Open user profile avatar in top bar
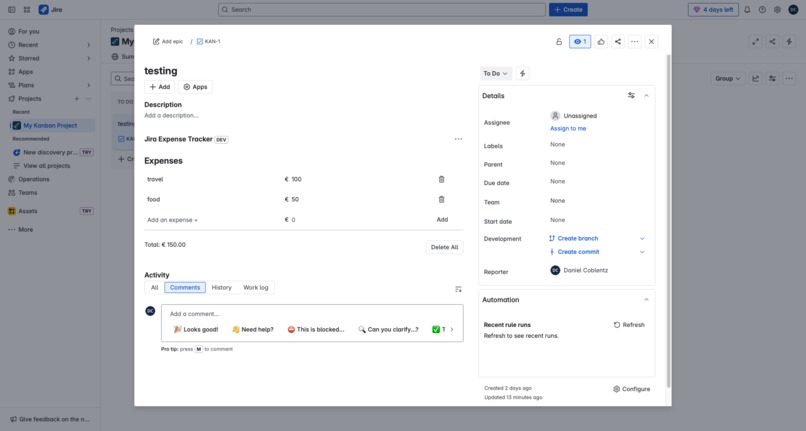The width and height of the screenshot is (806, 431). click(x=793, y=10)
